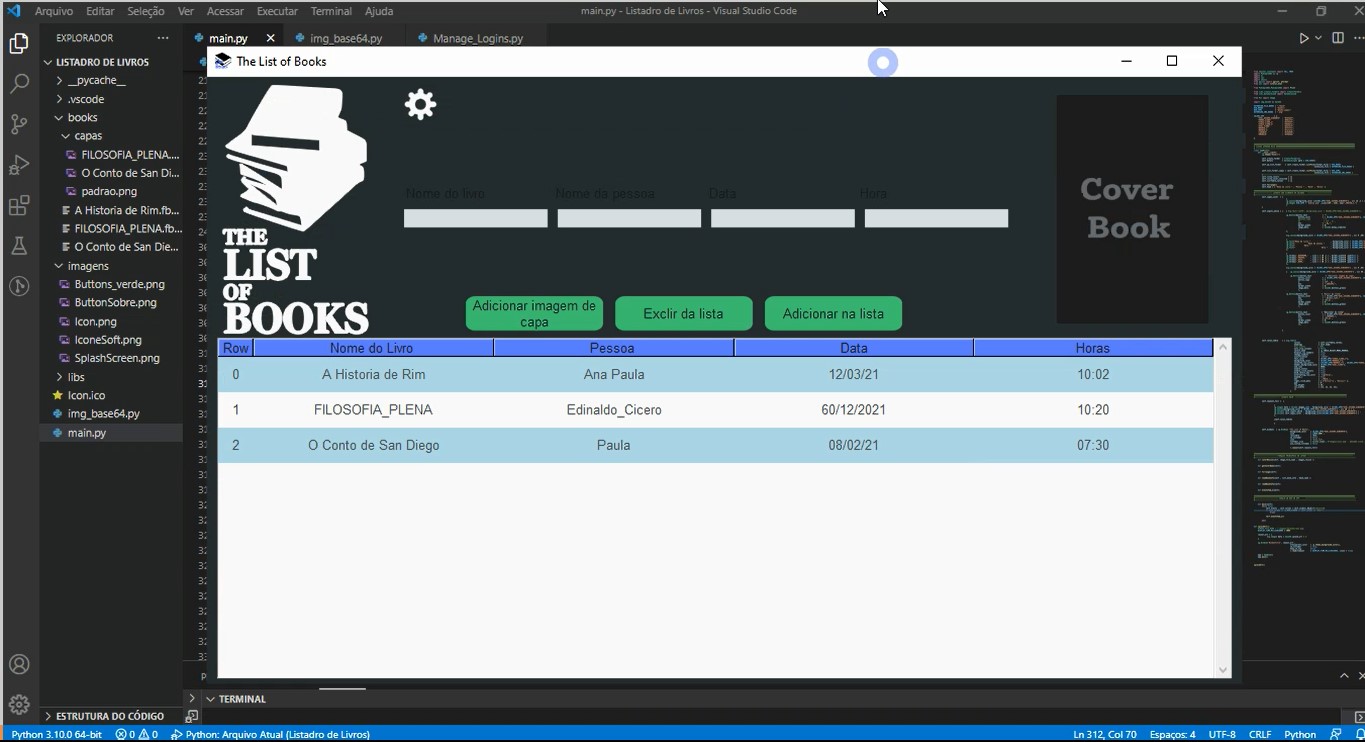Switch to the img_base64.py tab
The width and height of the screenshot is (1365, 742).
click(x=346, y=38)
